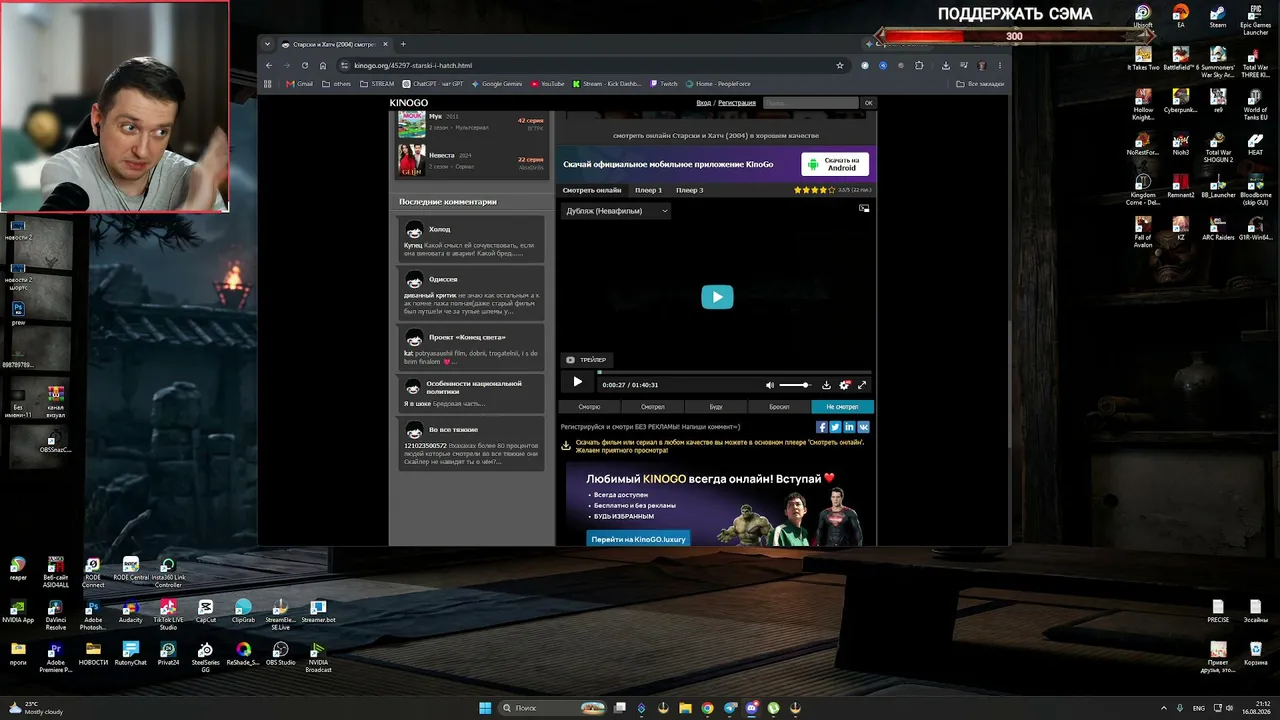Open the Вход login link
Viewport: 1280px width, 720px height.
(x=704, y=103)
